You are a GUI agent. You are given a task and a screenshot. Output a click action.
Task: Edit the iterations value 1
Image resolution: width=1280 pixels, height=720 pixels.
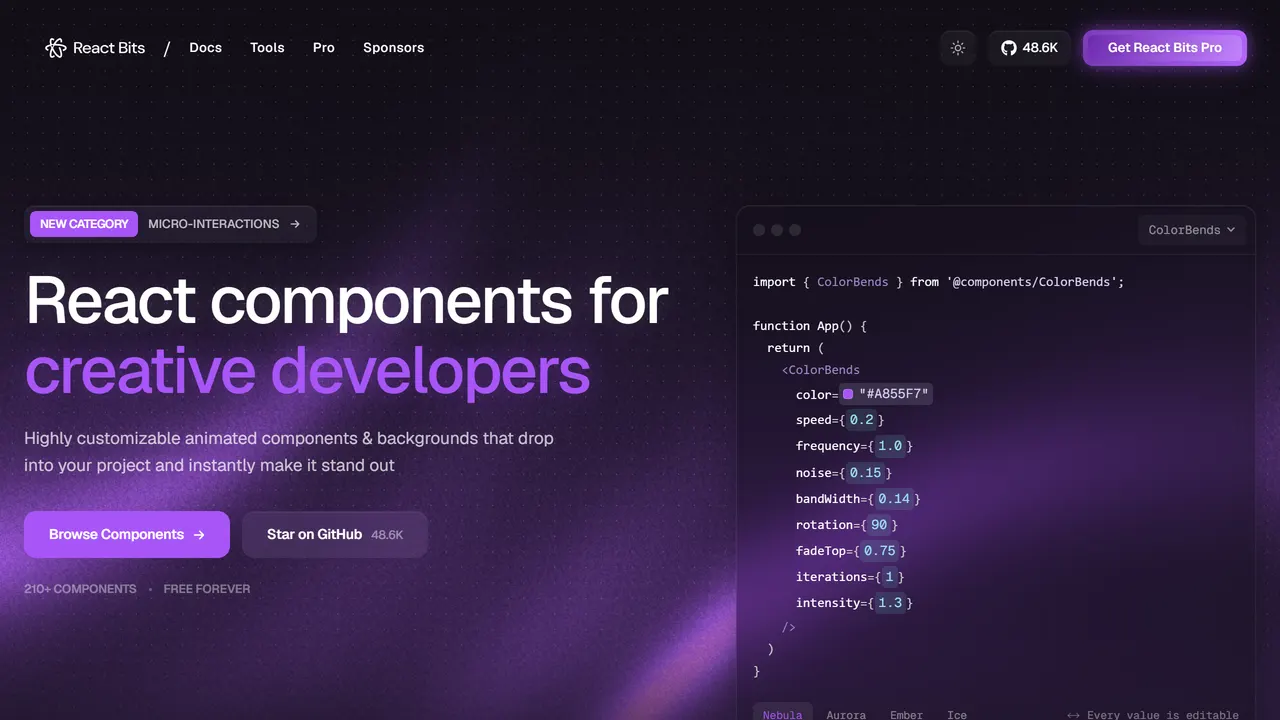(x=890, y=576)
